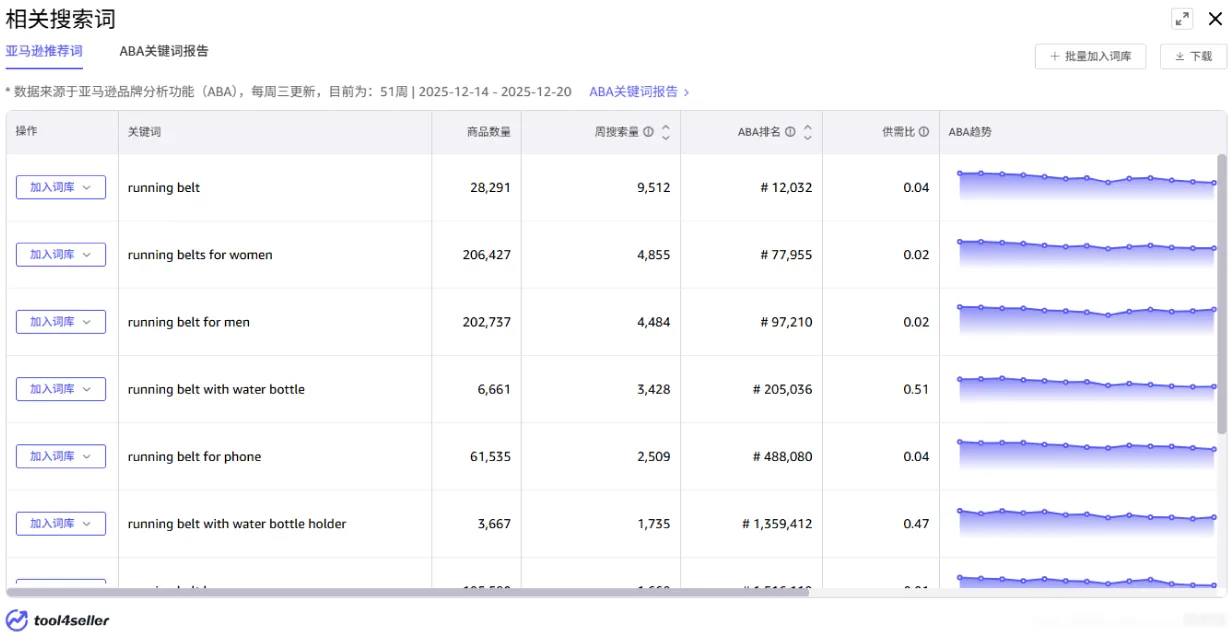The image size is (1231, 637).
Task: Click the info icon beside ABA排名
Action: tap(790, 132)
